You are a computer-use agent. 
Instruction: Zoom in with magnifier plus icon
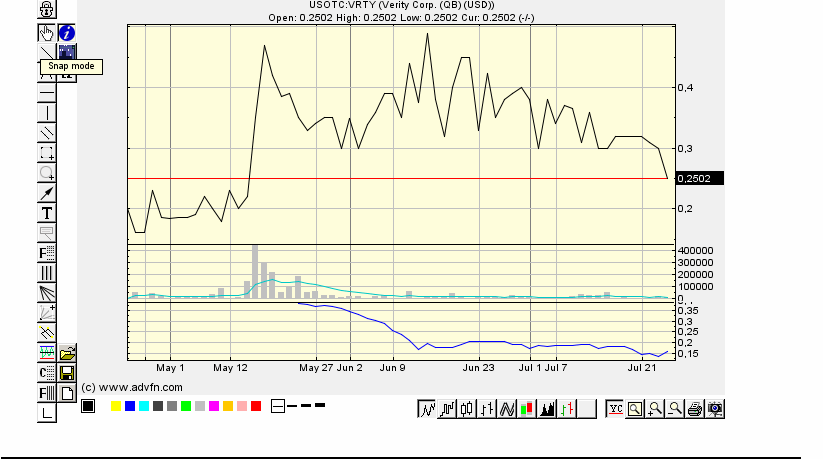click(655, 409)
